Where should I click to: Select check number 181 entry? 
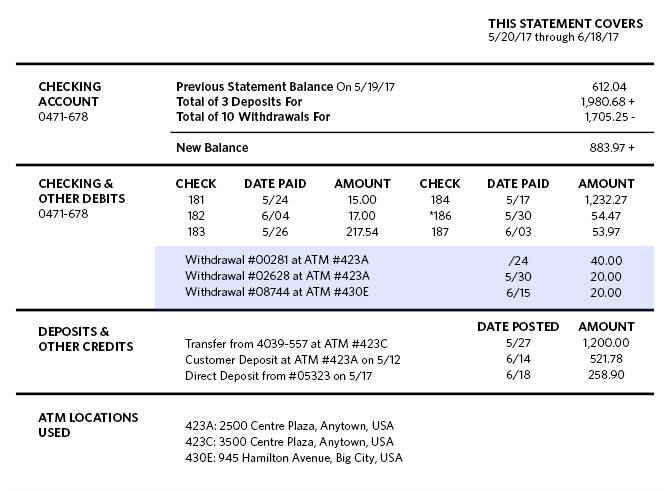(x=196, y=200)
